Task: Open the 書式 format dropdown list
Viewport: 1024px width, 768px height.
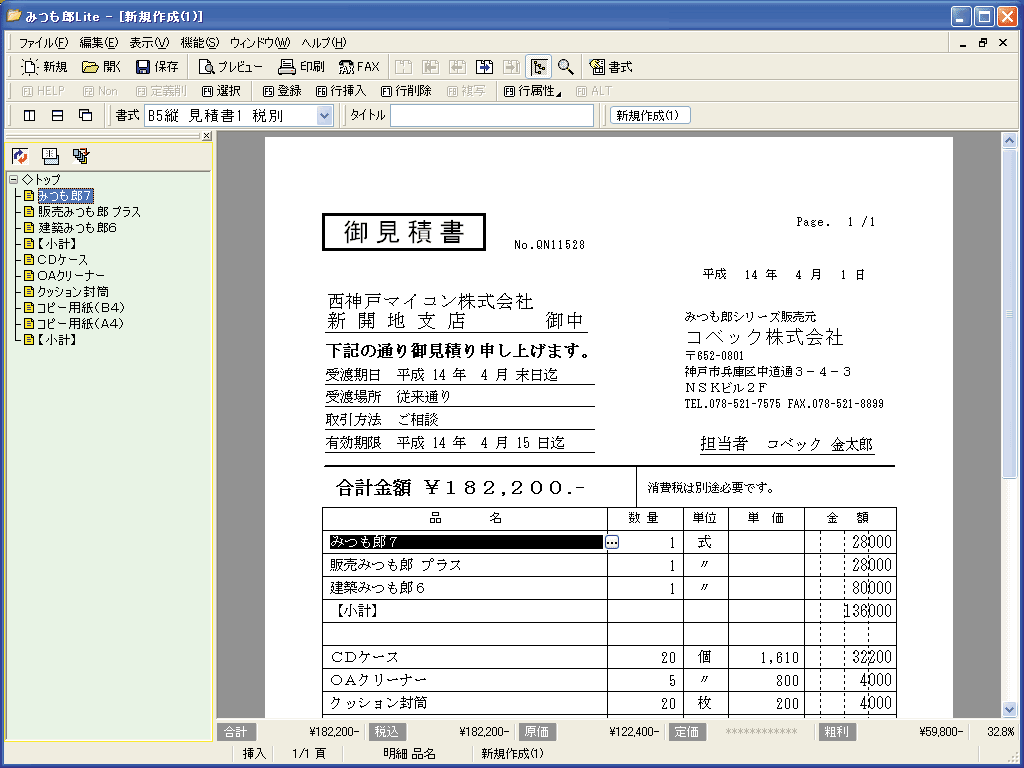Action: click(x=324, y=116)
